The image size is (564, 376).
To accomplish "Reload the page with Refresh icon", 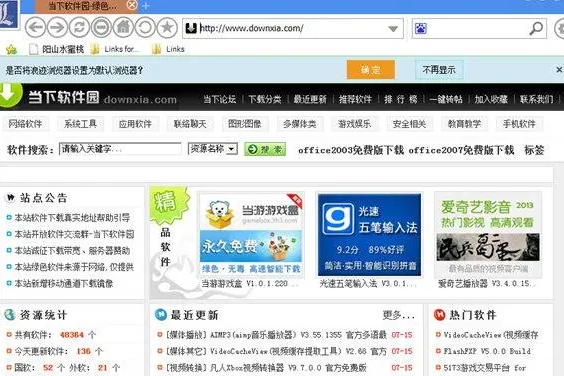I will [79, 27].
